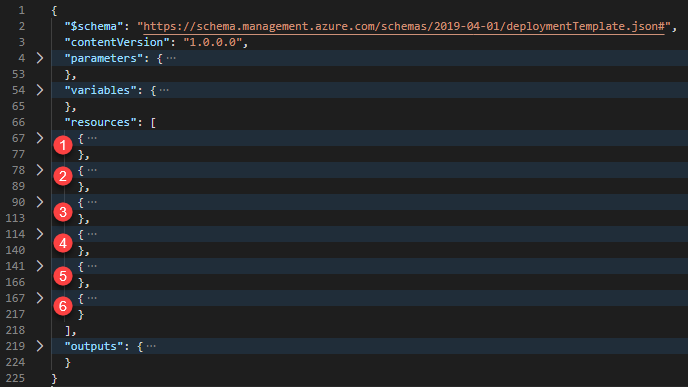Expand the folded resource at line 141
Screen dimensions: 688x387
click(x=40, y=266)
